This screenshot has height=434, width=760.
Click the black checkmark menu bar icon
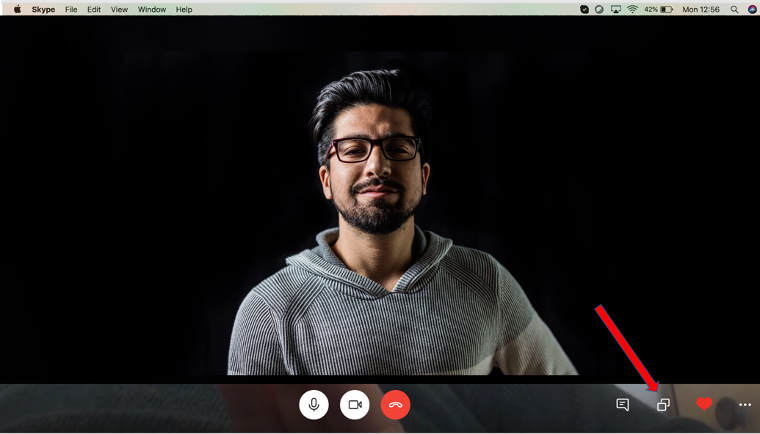tap(585, 9)
